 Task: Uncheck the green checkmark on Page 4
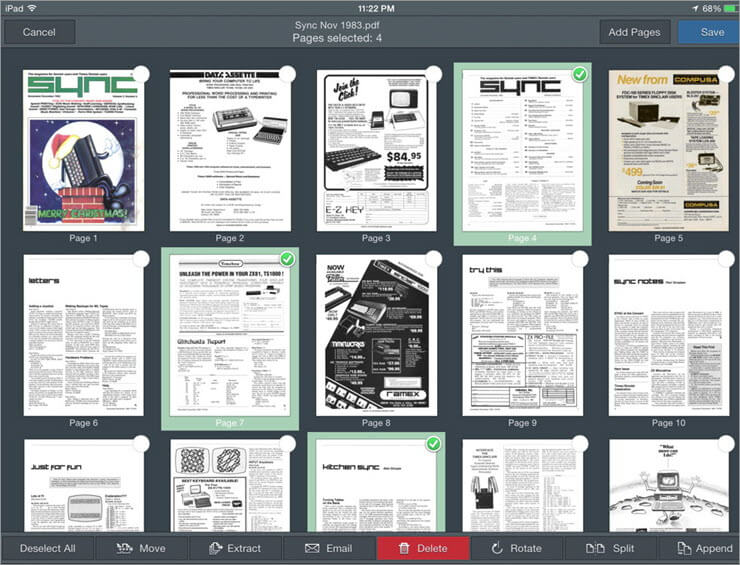tap(579, 74)
